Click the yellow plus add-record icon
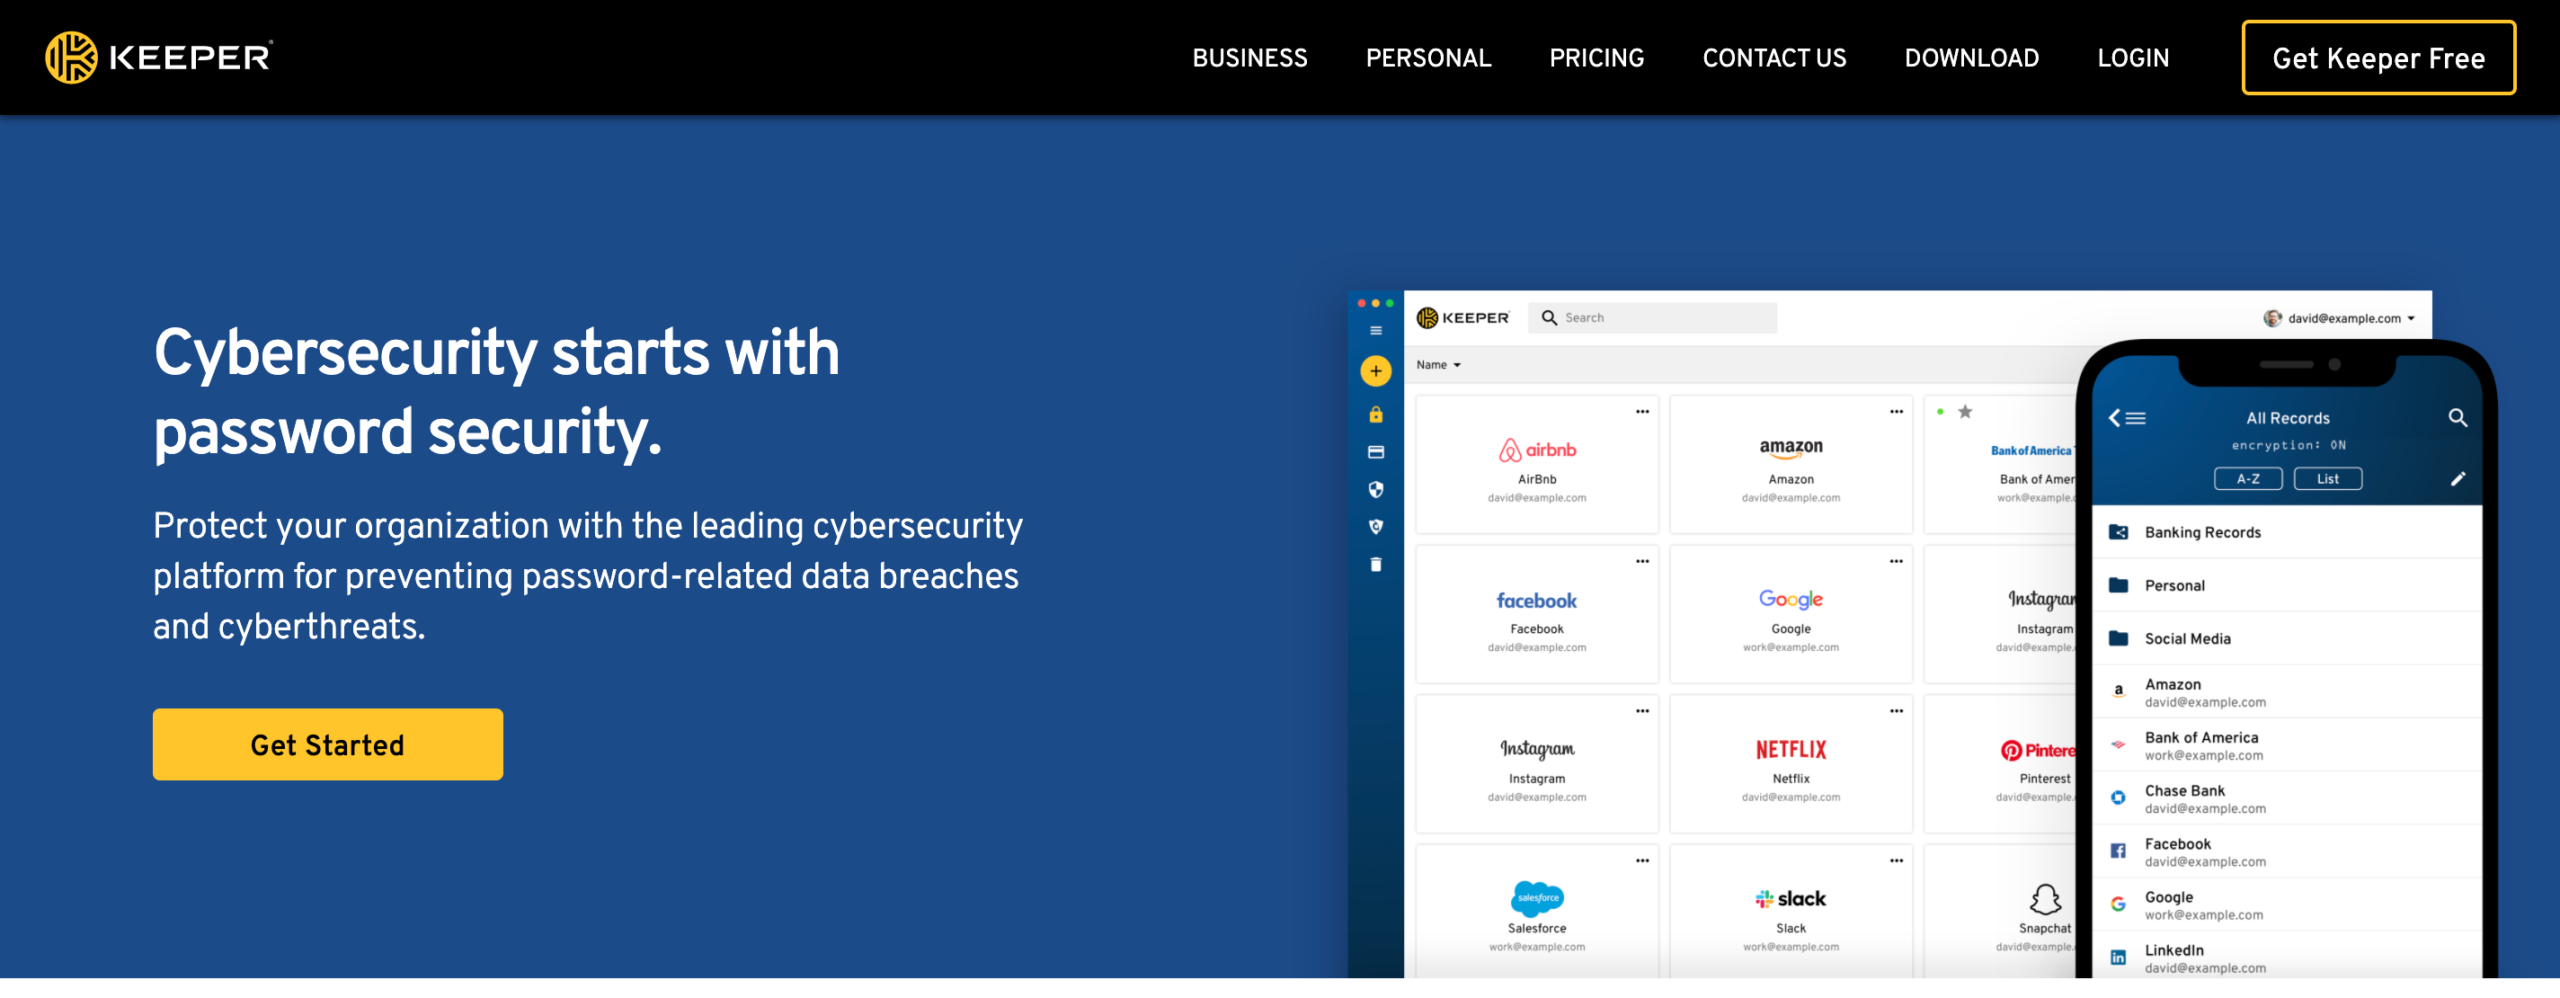This screenshot has width=2560, height=998. click(1376, 371)
